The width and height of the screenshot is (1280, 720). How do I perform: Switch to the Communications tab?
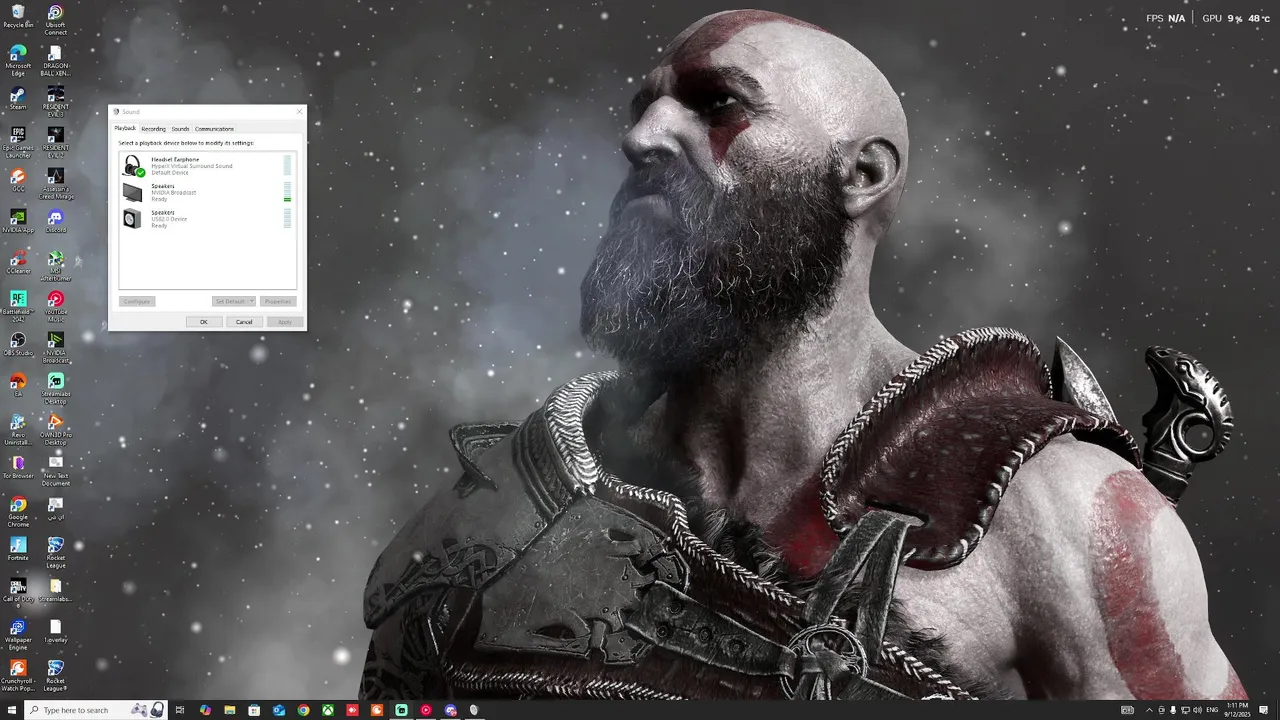click(x=214, y=129)
